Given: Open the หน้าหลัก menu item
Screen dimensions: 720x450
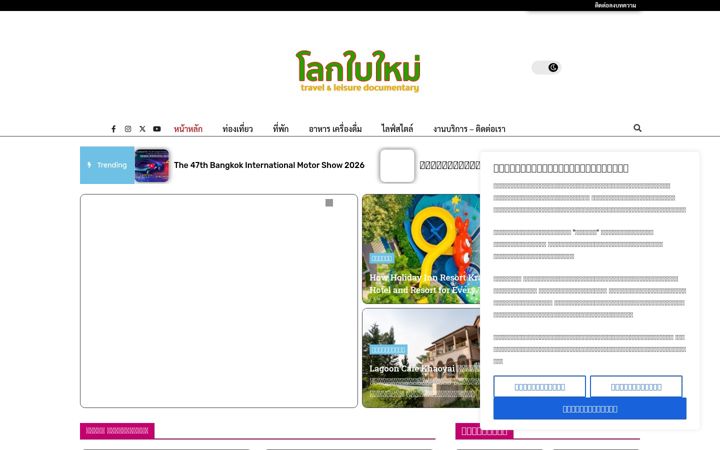Looking at the screenshot, I should point(188,129).
